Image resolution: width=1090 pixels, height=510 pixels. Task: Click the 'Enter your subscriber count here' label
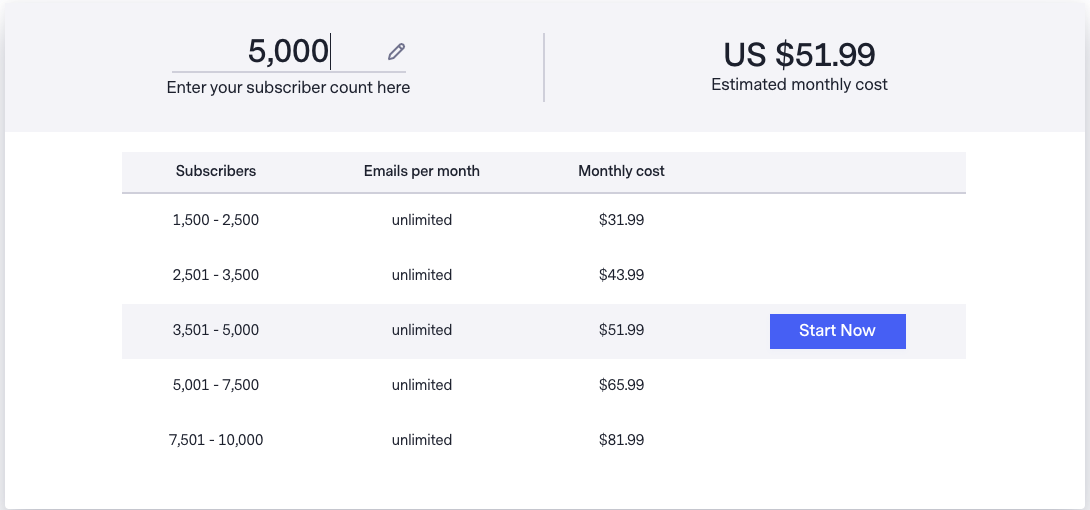[288, 88]
